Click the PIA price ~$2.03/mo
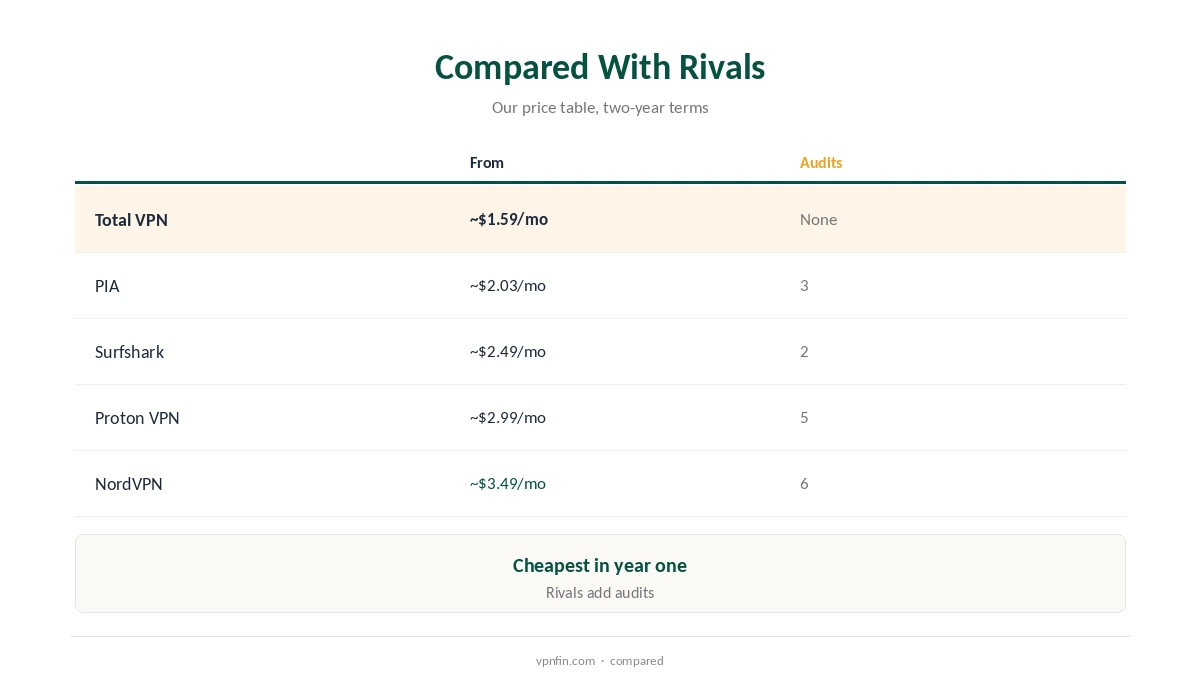 click(x=508, y=286)
